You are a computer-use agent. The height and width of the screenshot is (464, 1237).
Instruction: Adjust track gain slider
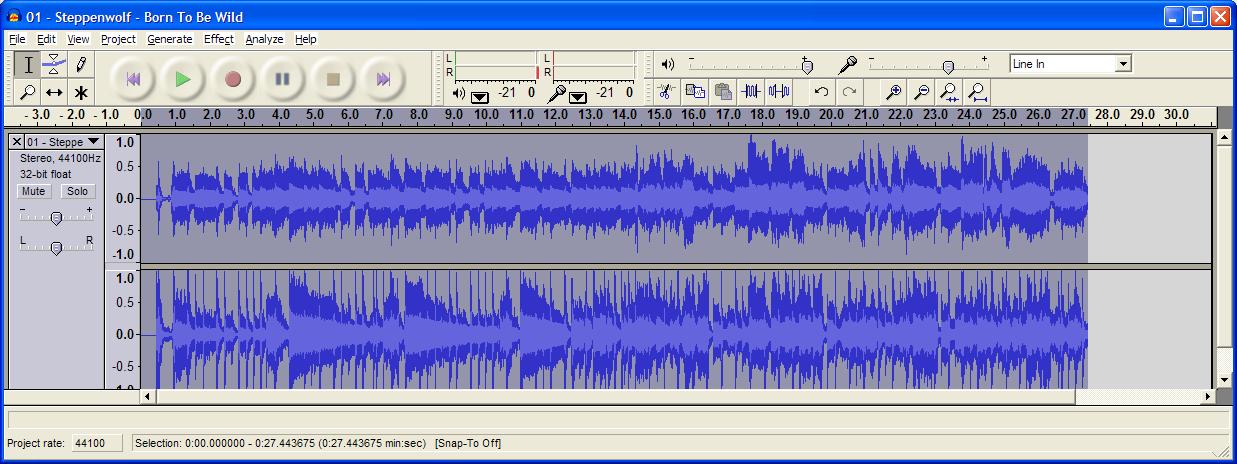coord(56,217)
